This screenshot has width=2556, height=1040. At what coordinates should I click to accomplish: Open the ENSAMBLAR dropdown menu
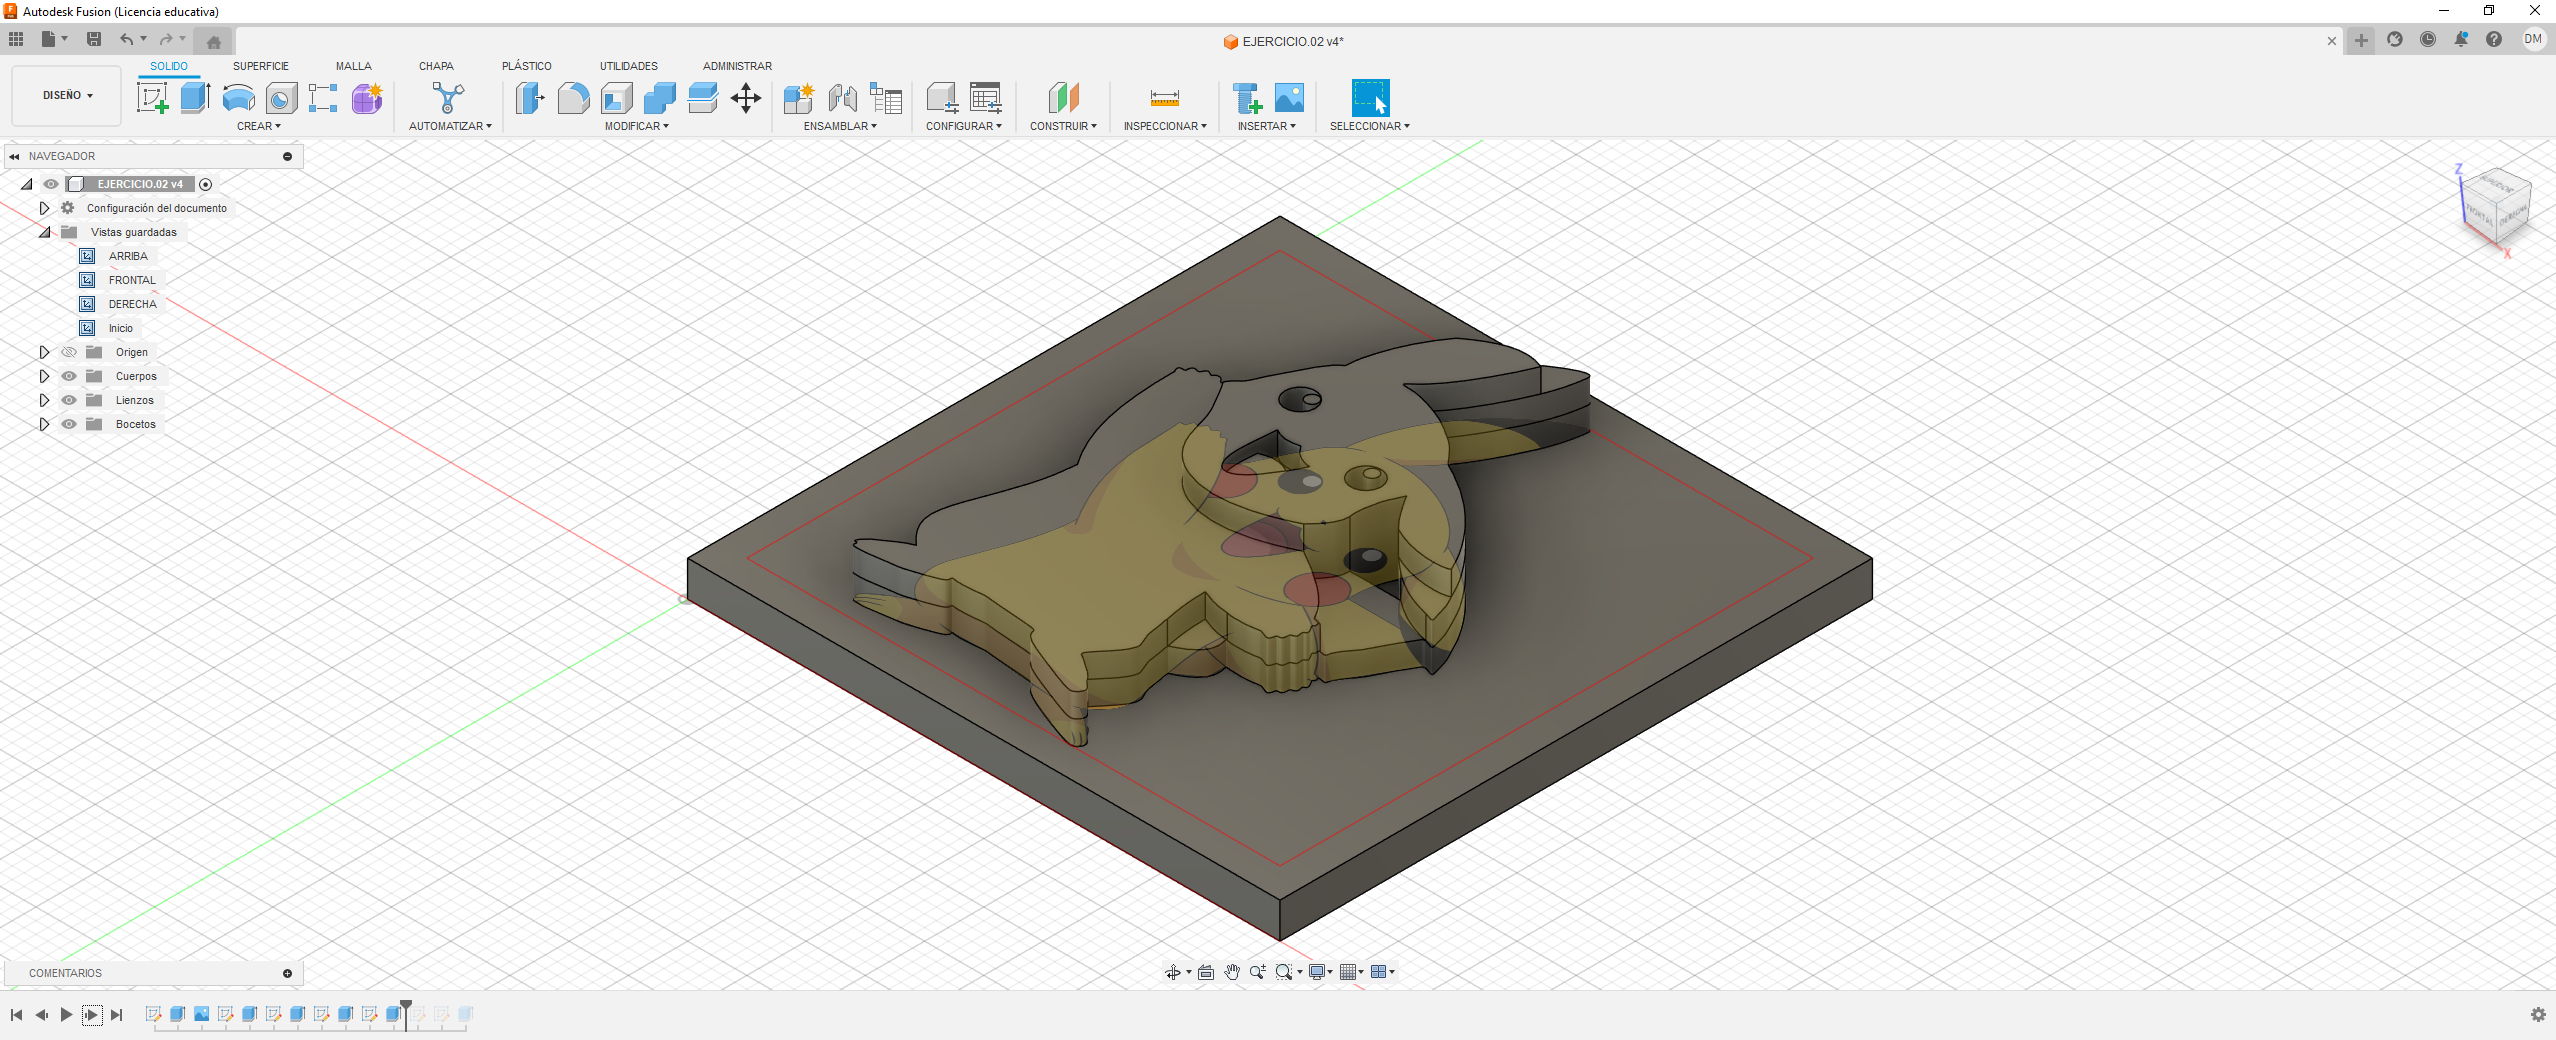(840, 126)
